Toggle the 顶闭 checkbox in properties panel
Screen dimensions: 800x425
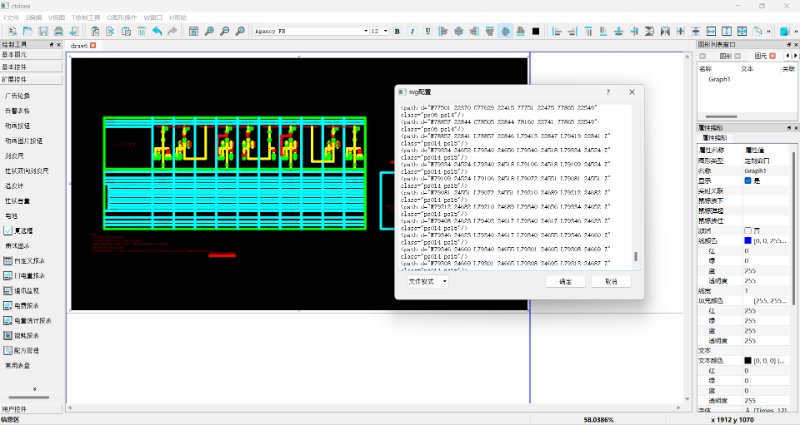[748, 230]
